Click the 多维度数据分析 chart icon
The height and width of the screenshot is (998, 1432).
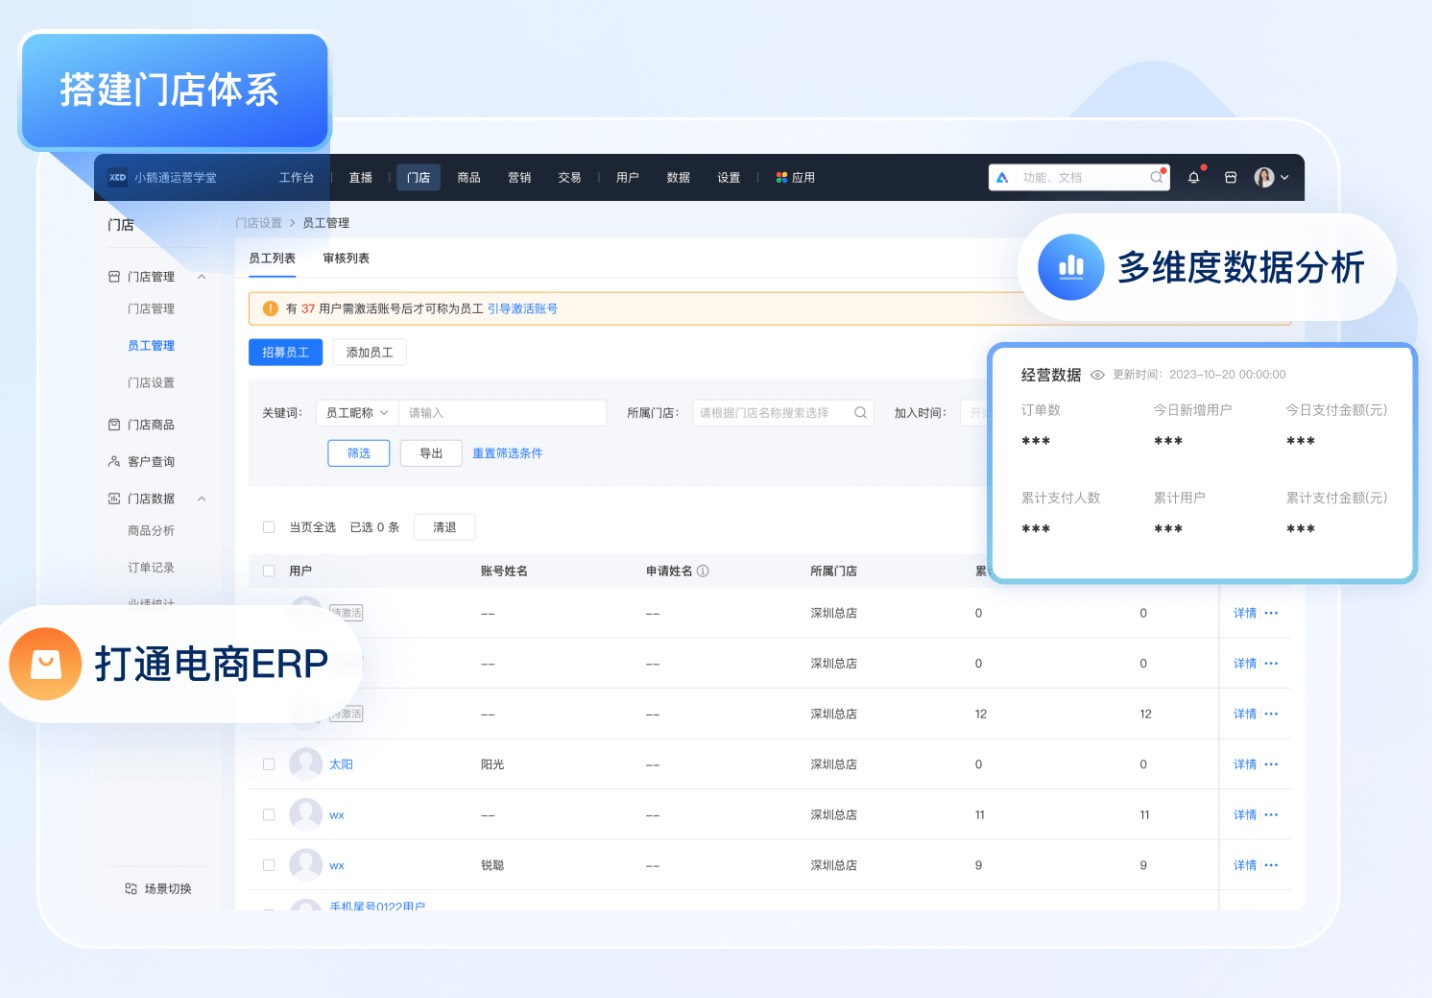1071,267
